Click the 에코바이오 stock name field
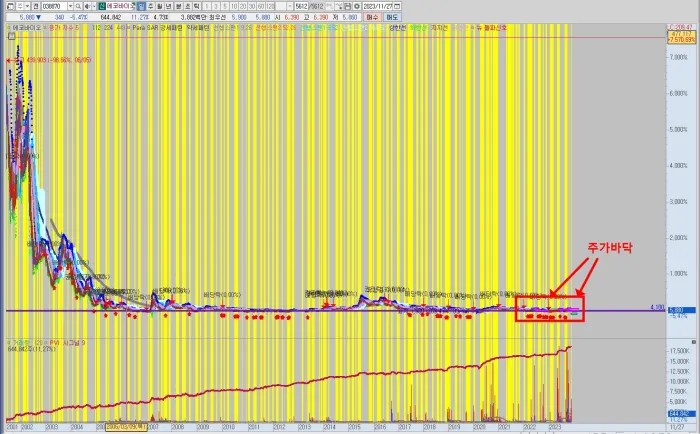The height and width of the screenshot is (434, 700). (x=121, y=6)
